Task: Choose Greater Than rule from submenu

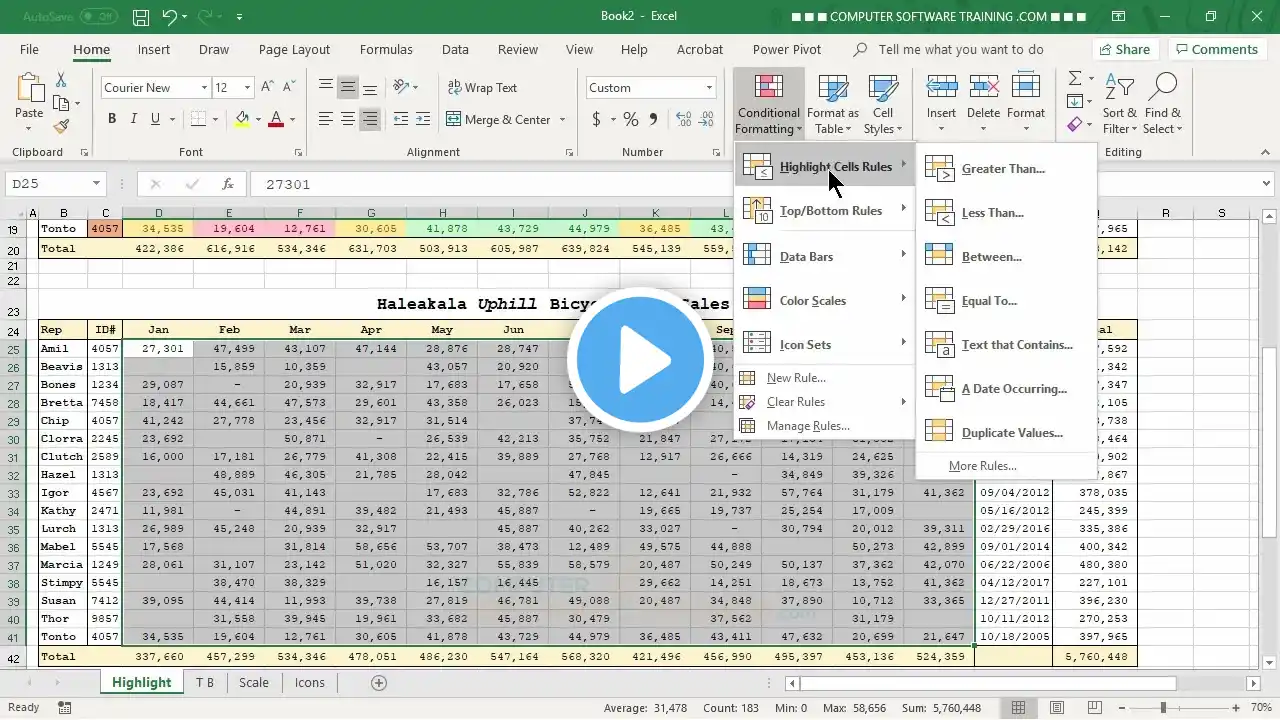Action: click(1002, 169)
